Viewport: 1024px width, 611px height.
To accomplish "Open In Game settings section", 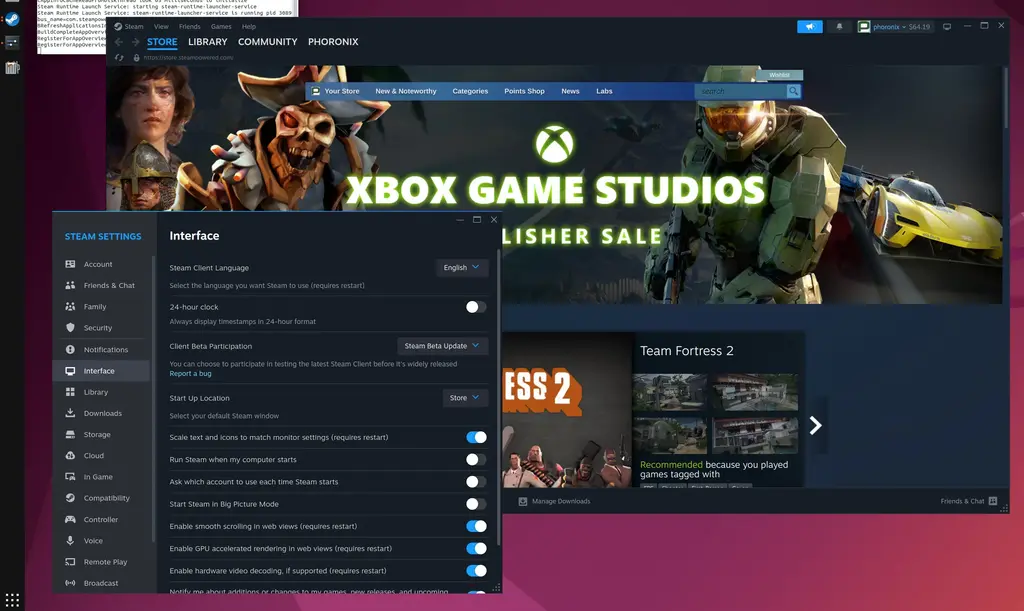I will click(x=98, y=477).
